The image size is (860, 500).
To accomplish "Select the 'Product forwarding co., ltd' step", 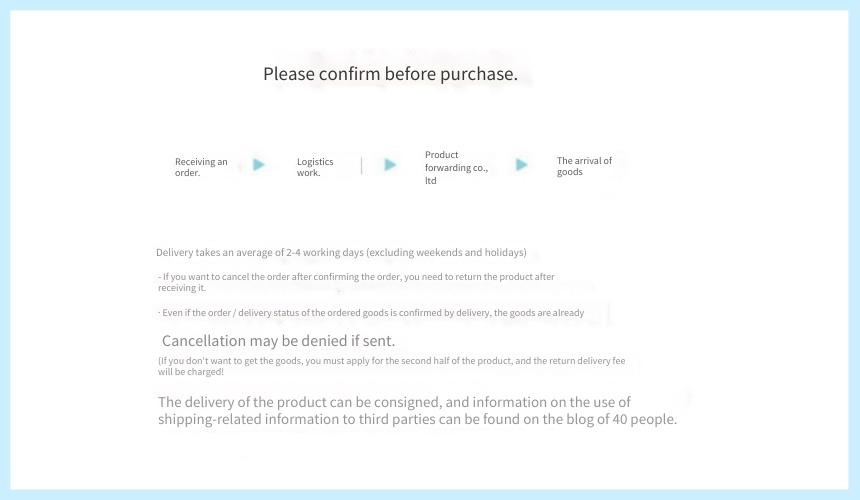I will [456, 167].
